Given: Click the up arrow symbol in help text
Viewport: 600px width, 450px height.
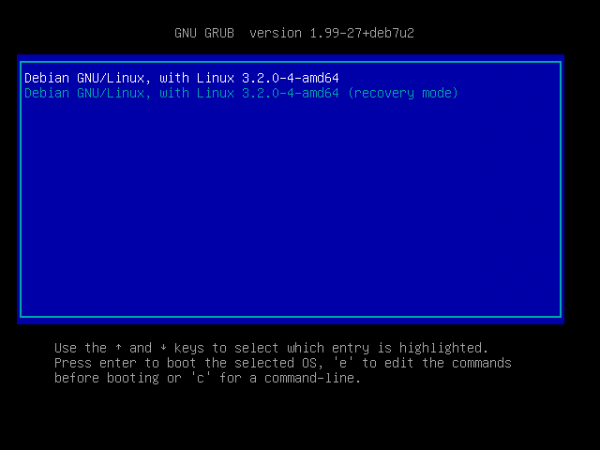Looking at the screenshot, I should pyautogui.click(x=118, y=347).
